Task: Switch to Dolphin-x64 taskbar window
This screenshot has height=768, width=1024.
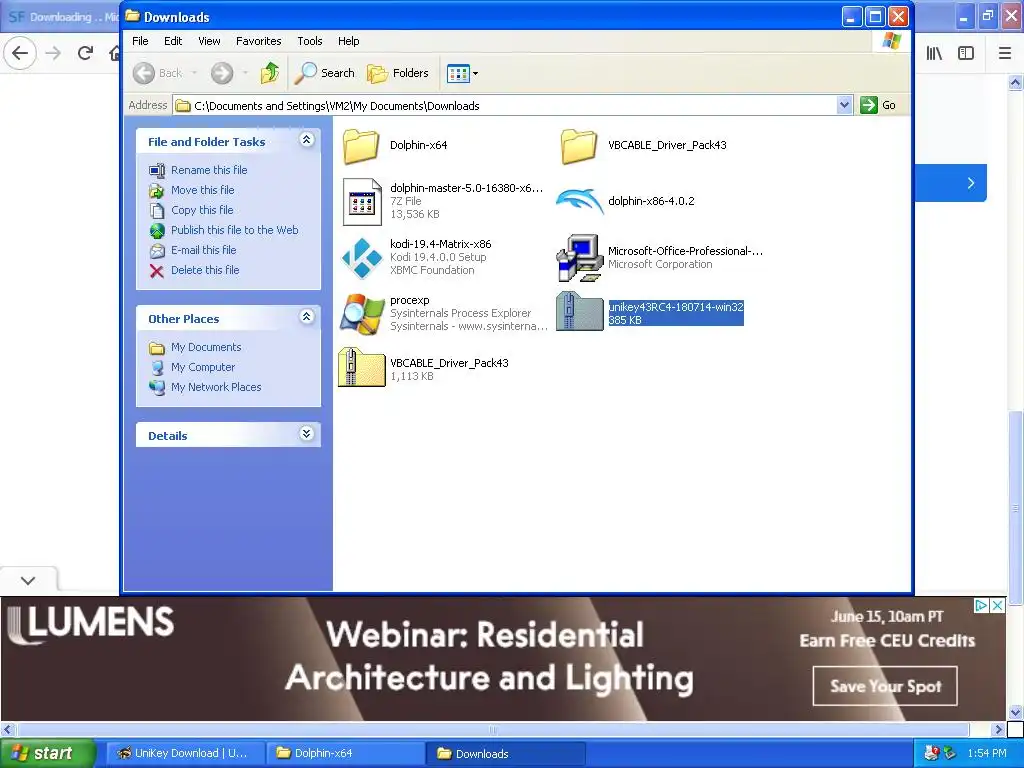Action: (345, 754)
